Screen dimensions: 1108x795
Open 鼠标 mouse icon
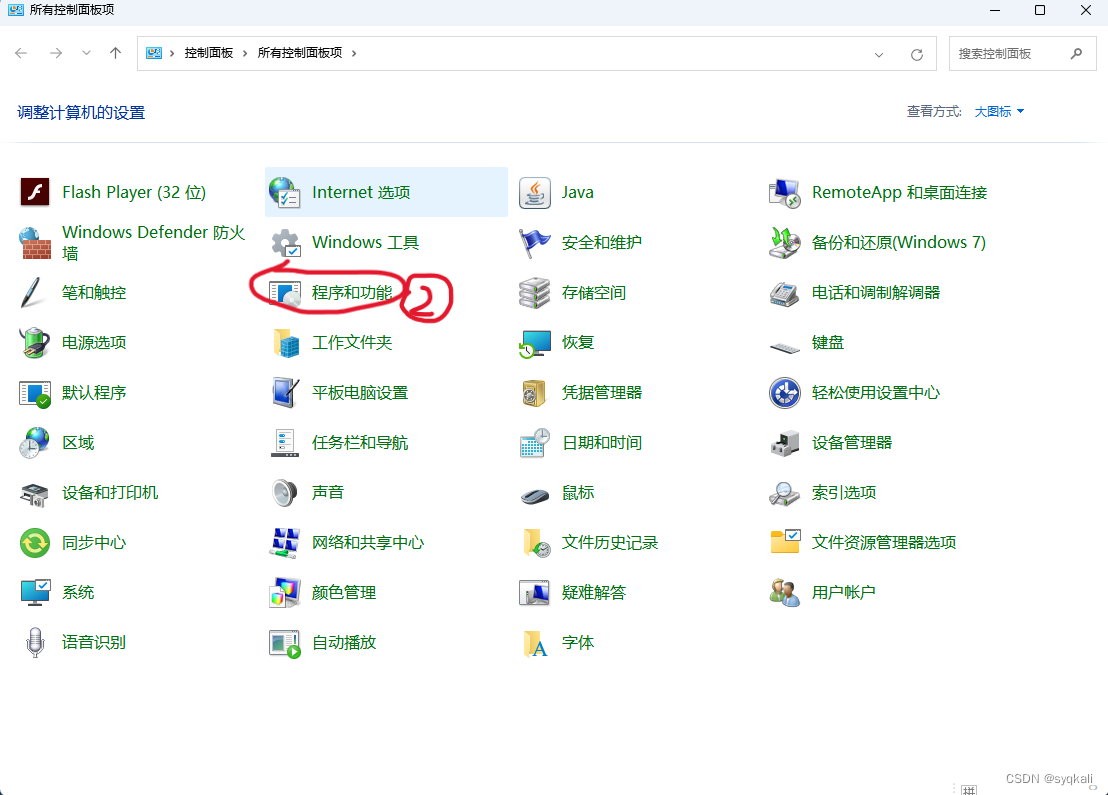(535, 496)
